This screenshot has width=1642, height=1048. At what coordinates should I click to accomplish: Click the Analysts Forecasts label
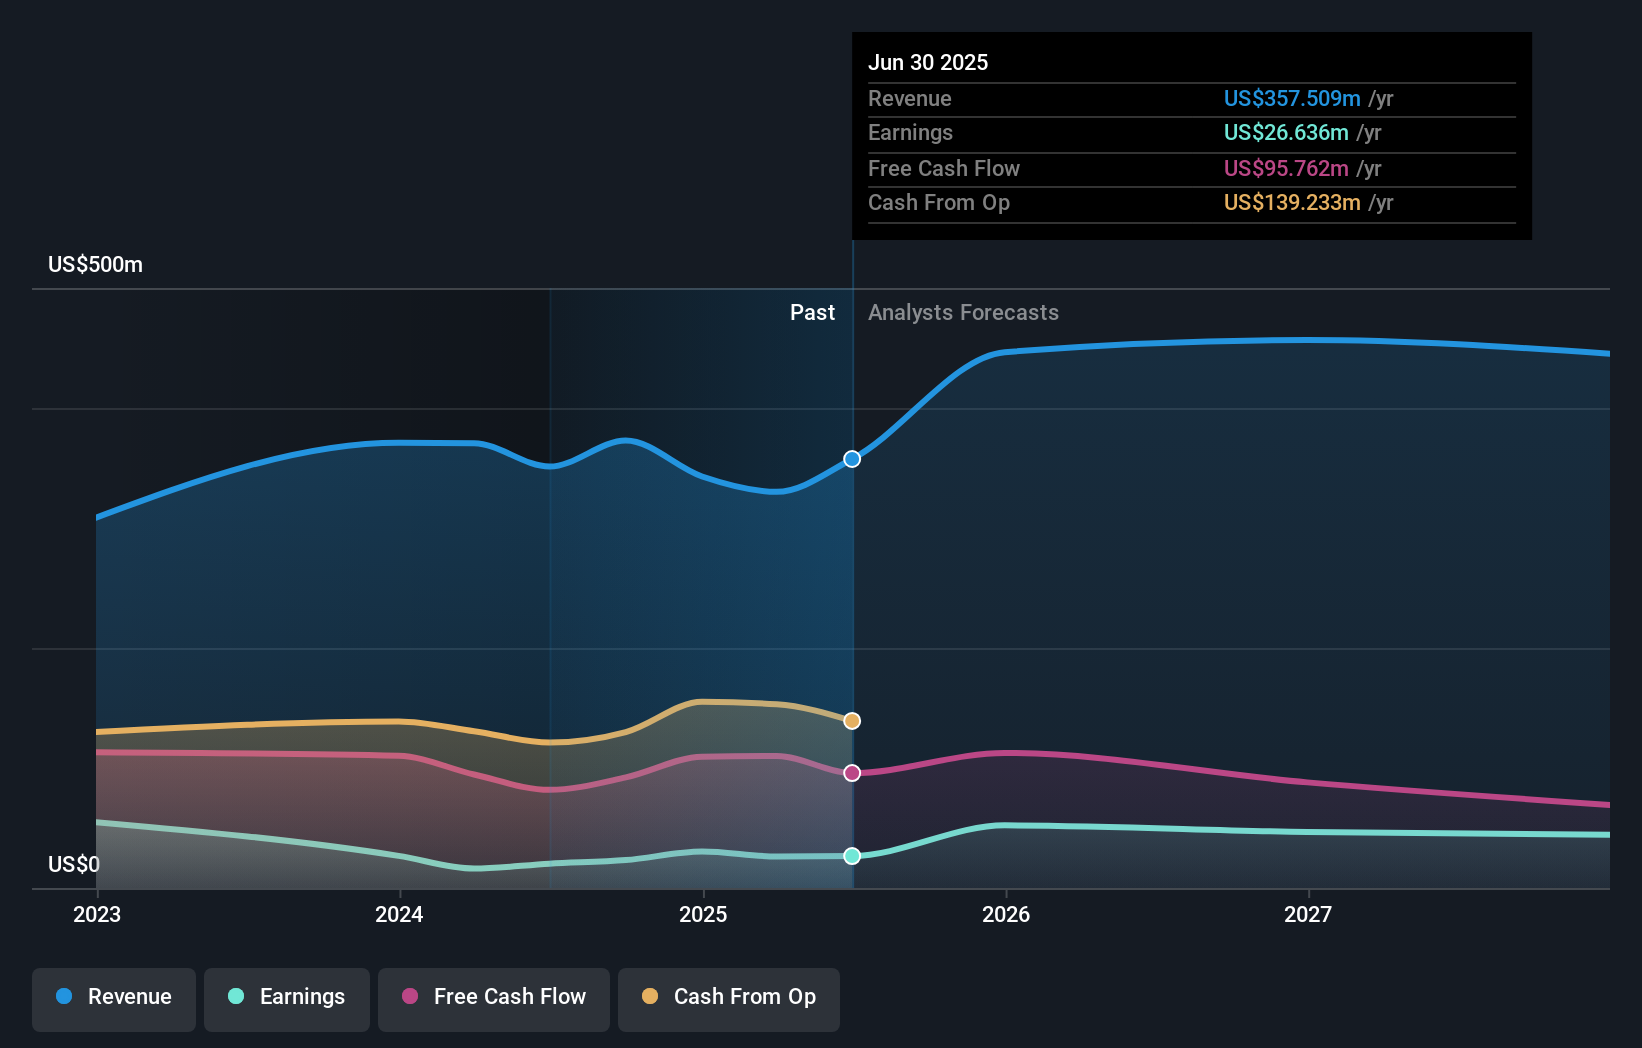click(x=963, y=313)
